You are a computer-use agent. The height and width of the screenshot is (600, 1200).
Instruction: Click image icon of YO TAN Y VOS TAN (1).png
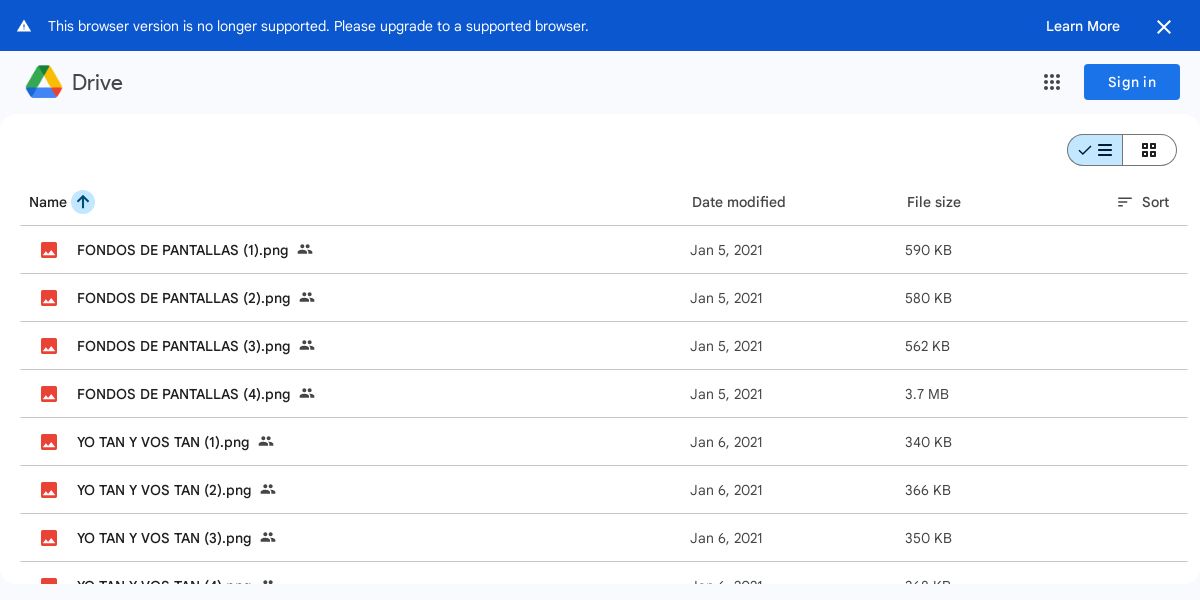coord(49,442)
